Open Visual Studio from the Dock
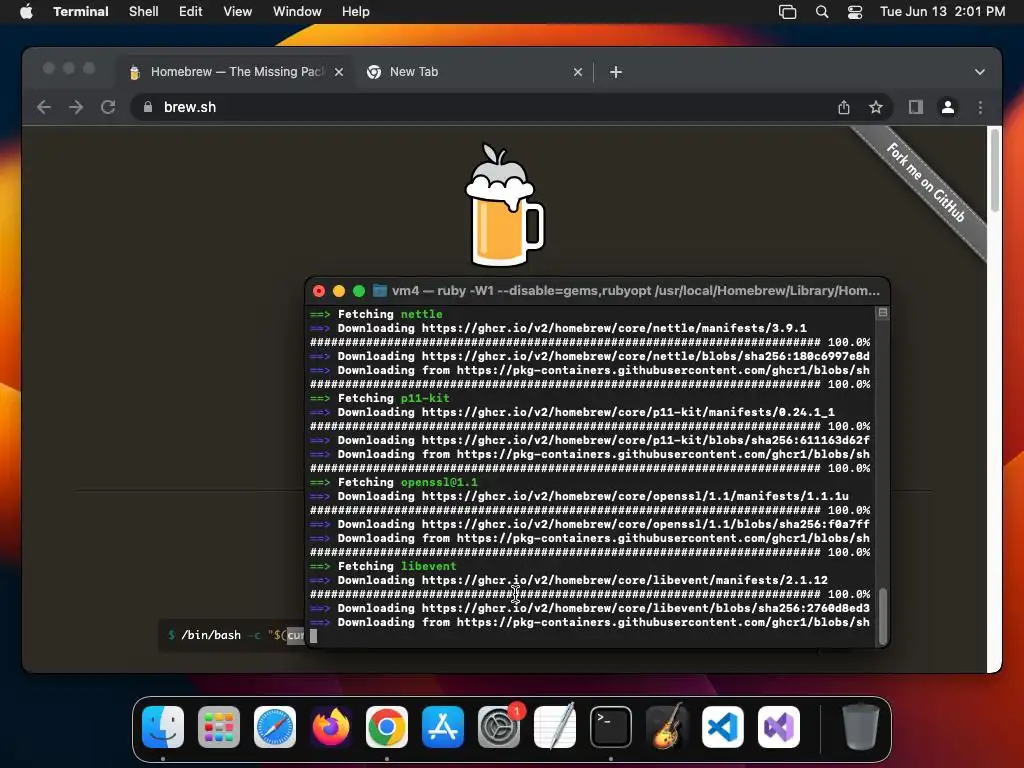This screenshot has width=1024, height=768. (778, 727)
